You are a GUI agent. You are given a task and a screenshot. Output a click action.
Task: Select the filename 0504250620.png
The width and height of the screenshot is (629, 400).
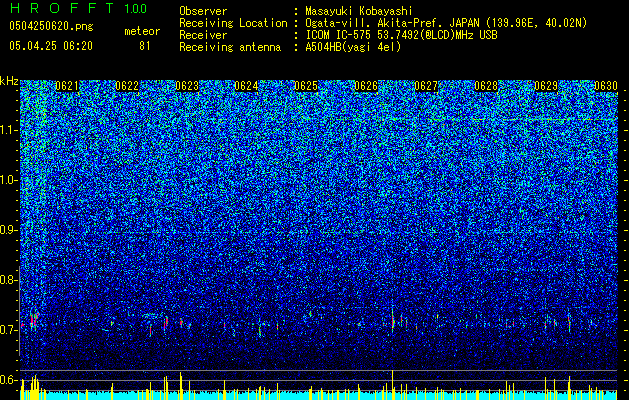point(51,26)
